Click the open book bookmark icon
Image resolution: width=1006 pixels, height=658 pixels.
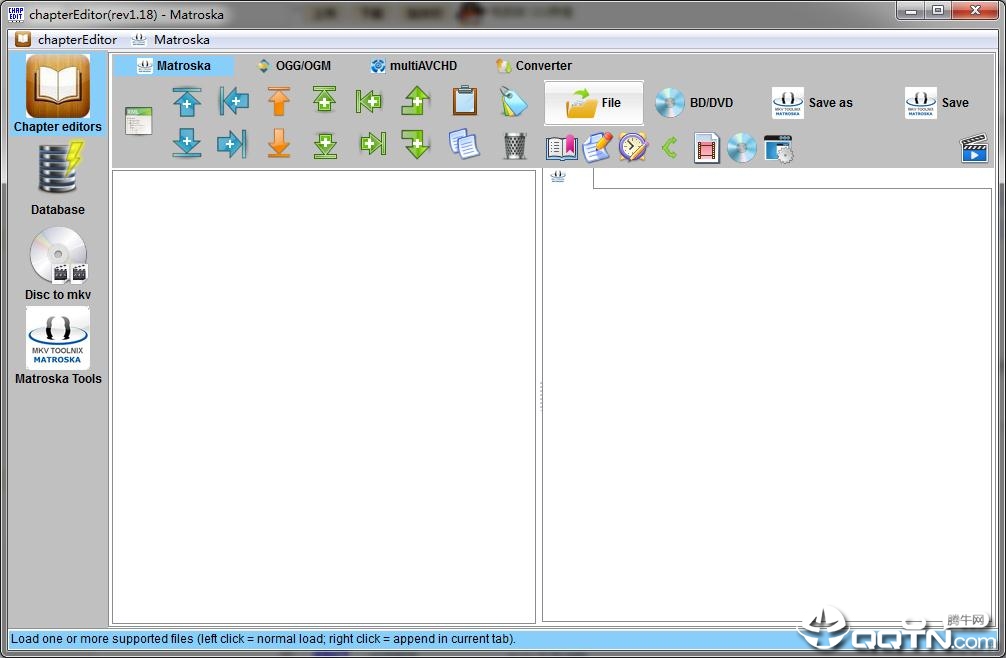click(561, 148)
